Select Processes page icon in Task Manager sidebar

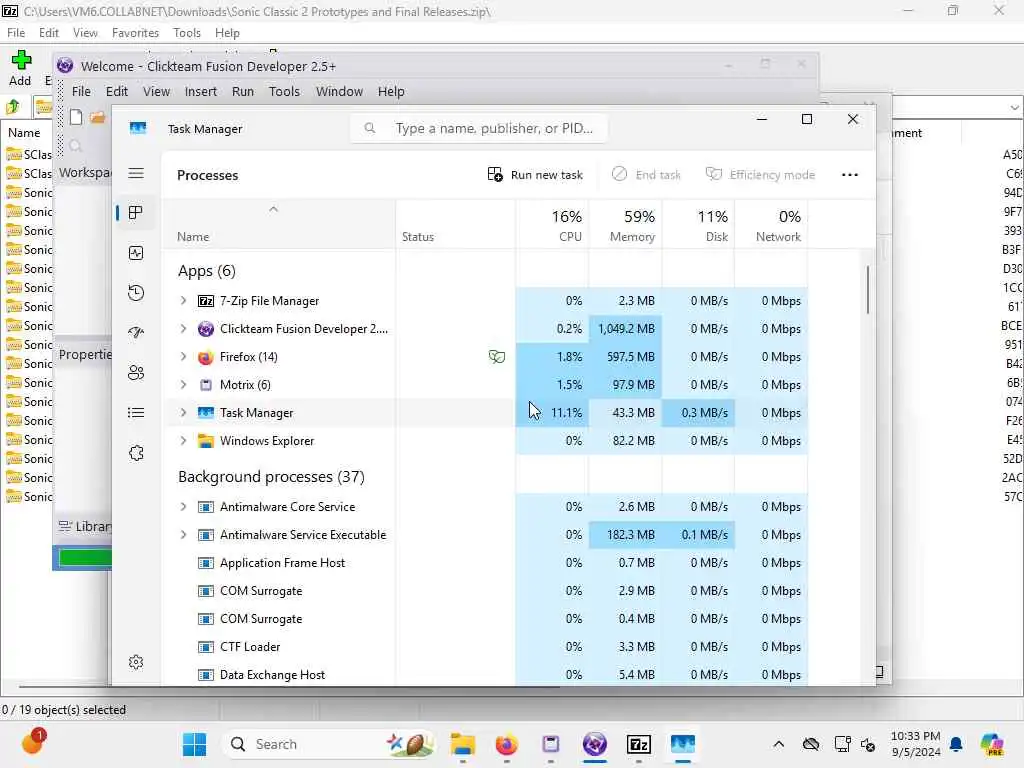136,213
